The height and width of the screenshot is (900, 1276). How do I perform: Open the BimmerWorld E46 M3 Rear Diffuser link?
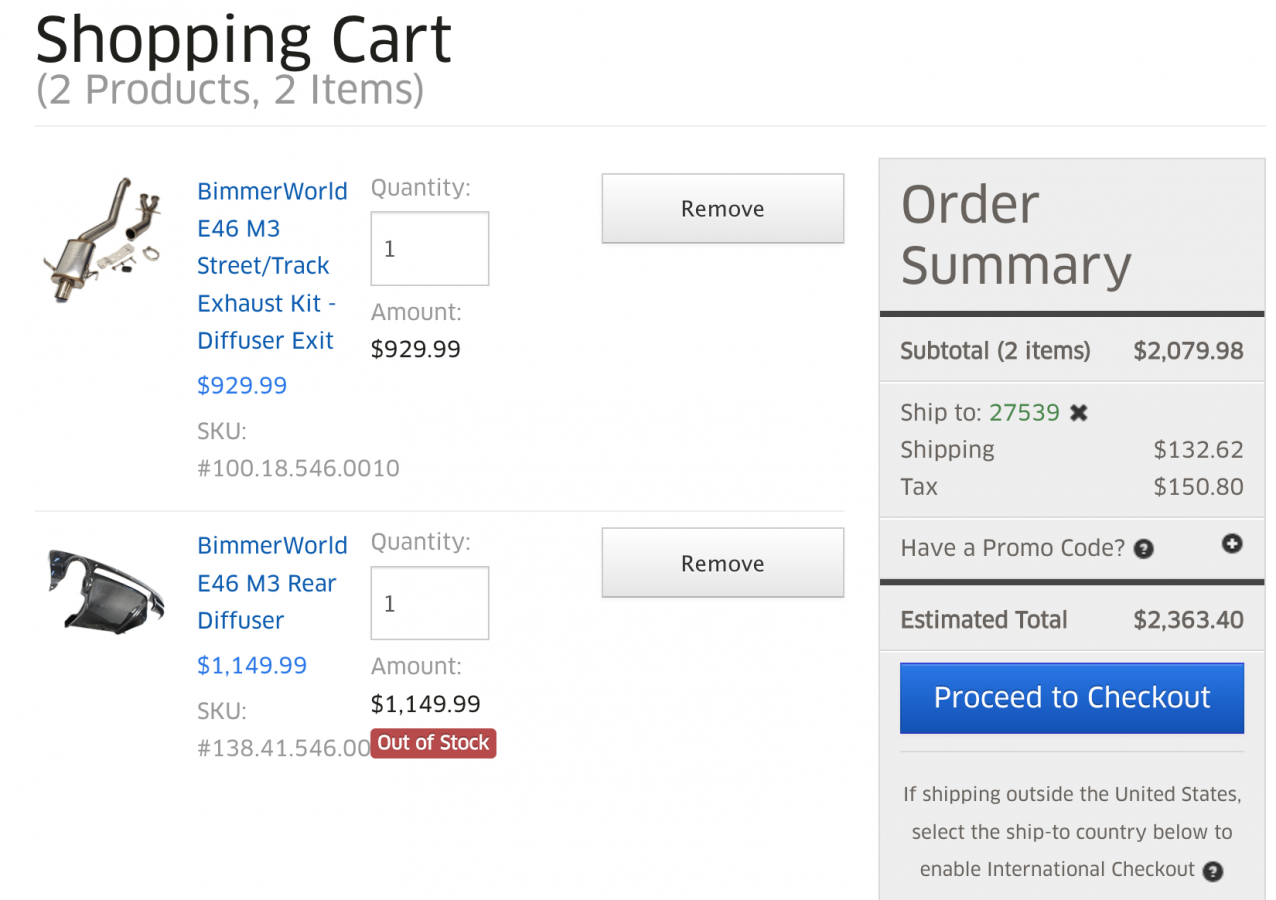pos(272,583)
